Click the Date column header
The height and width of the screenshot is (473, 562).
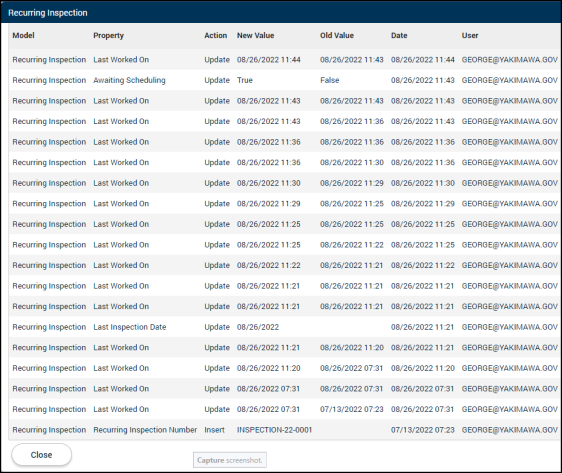pos(399,35)
